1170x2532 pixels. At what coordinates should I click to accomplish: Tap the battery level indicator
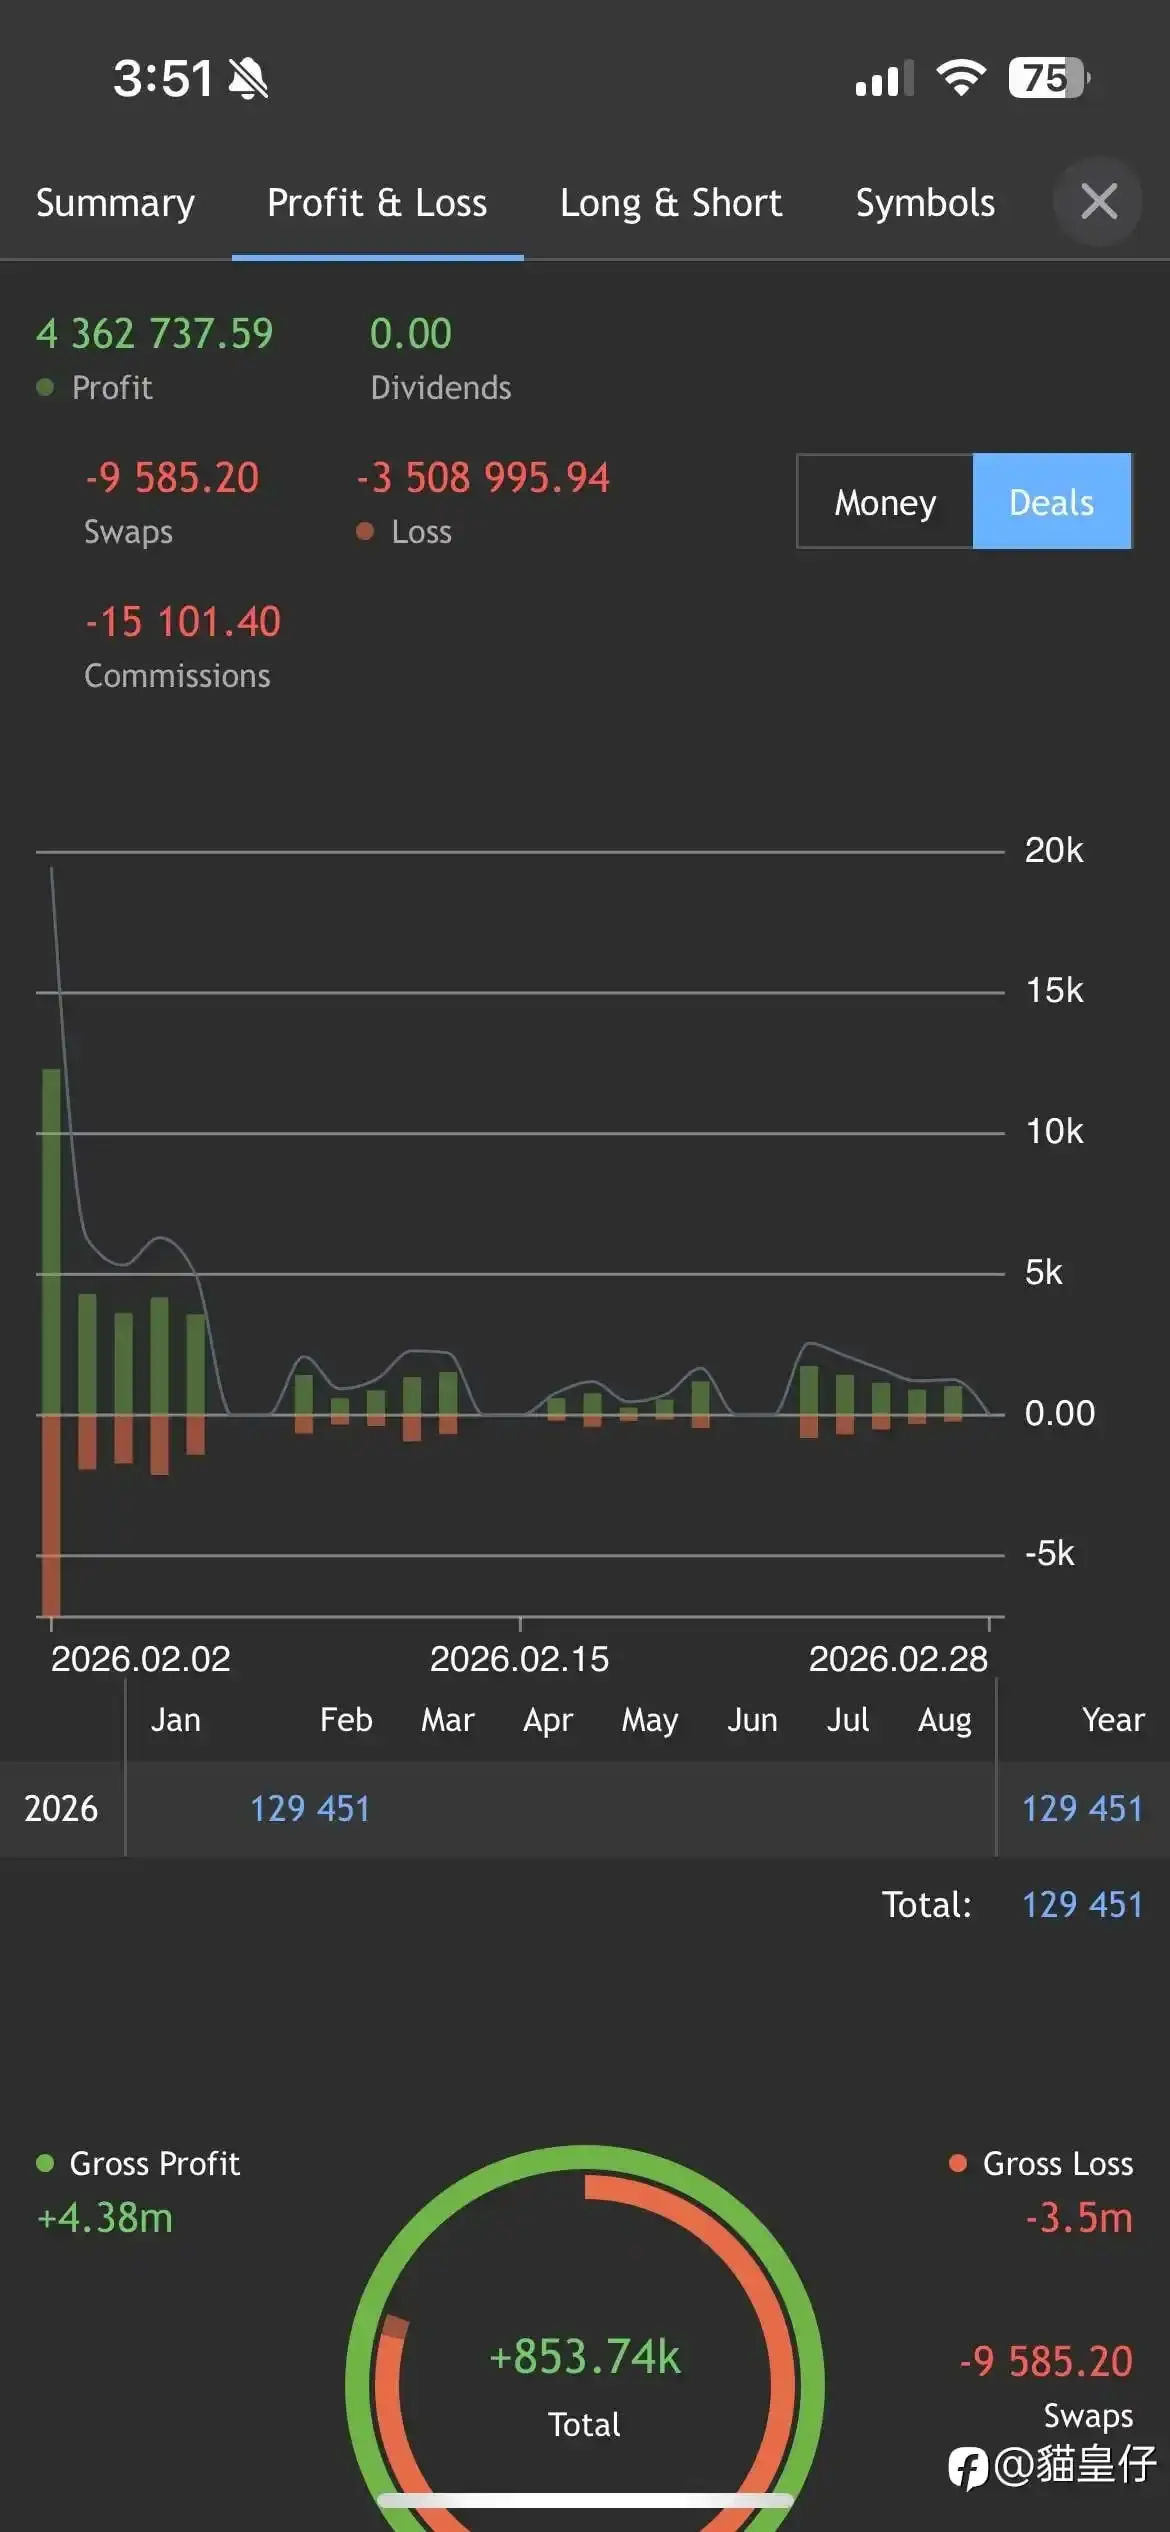pyautogui.click(x=1047, y=78)
